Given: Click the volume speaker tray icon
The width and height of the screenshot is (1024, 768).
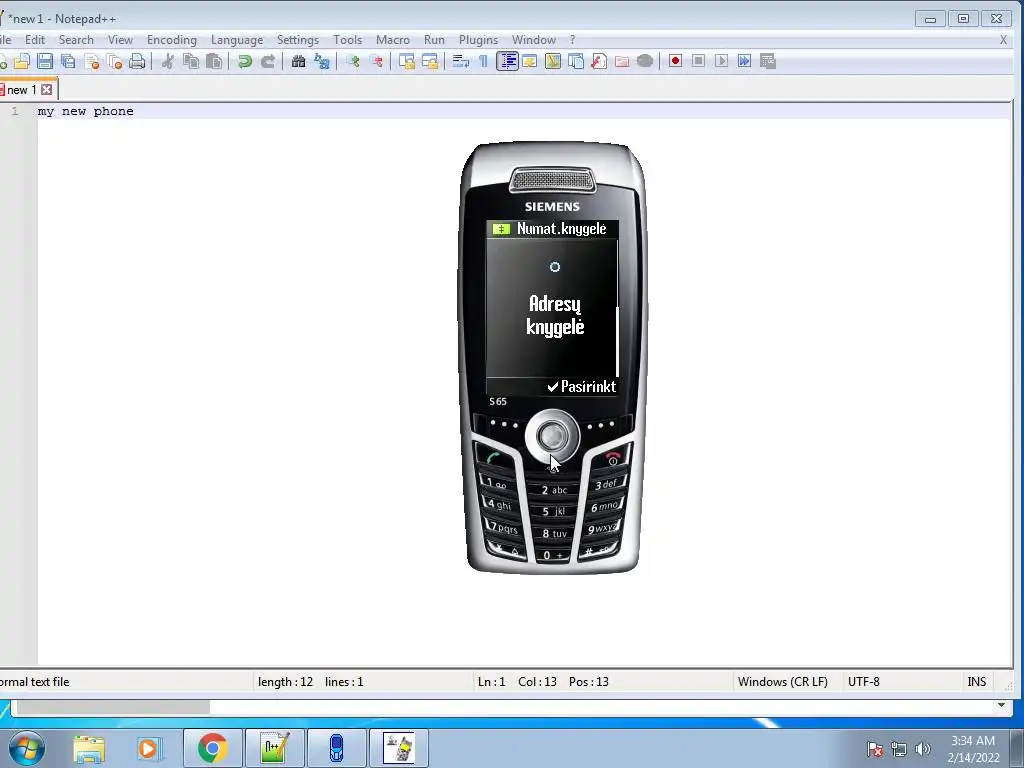Looking at the screenshot, I should pyautogui.click(x=923, y=749).
